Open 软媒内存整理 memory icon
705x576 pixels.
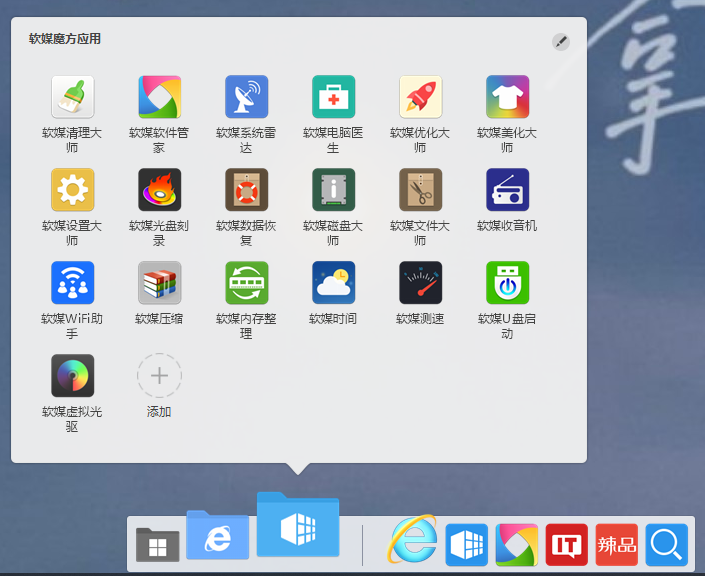click(246, 282)
